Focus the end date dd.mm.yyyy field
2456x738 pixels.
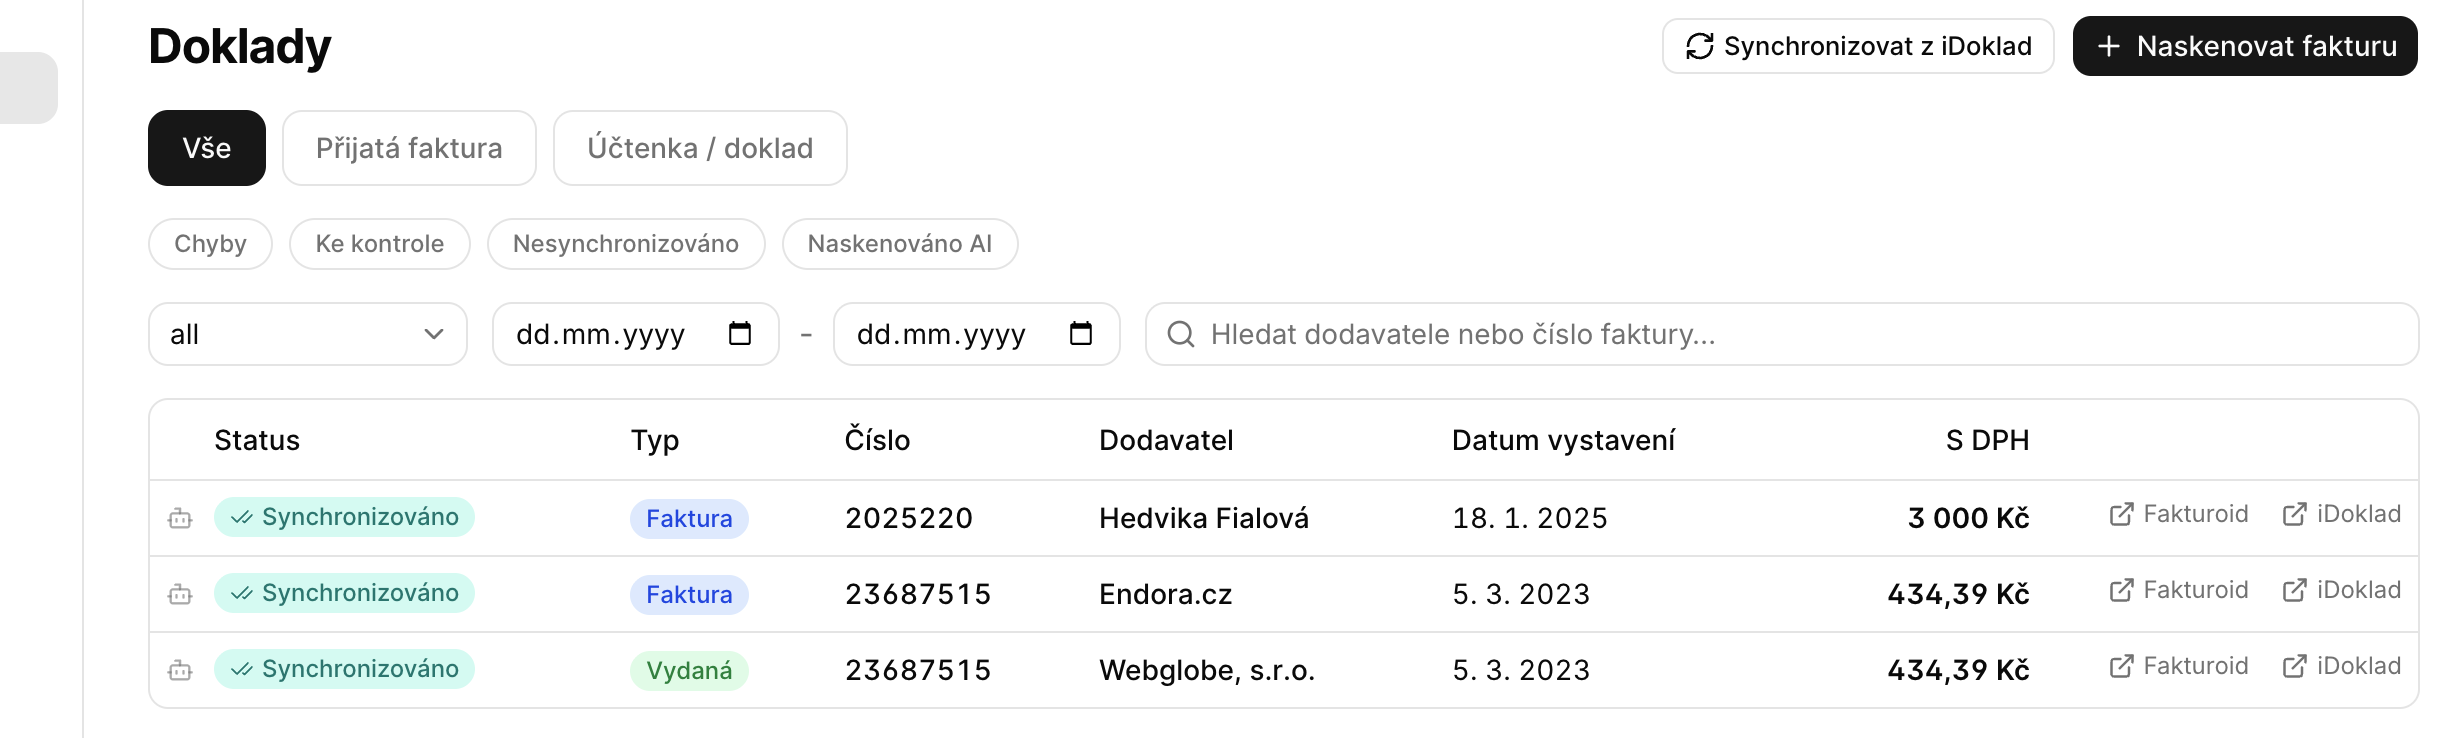(x=977, y=334)
